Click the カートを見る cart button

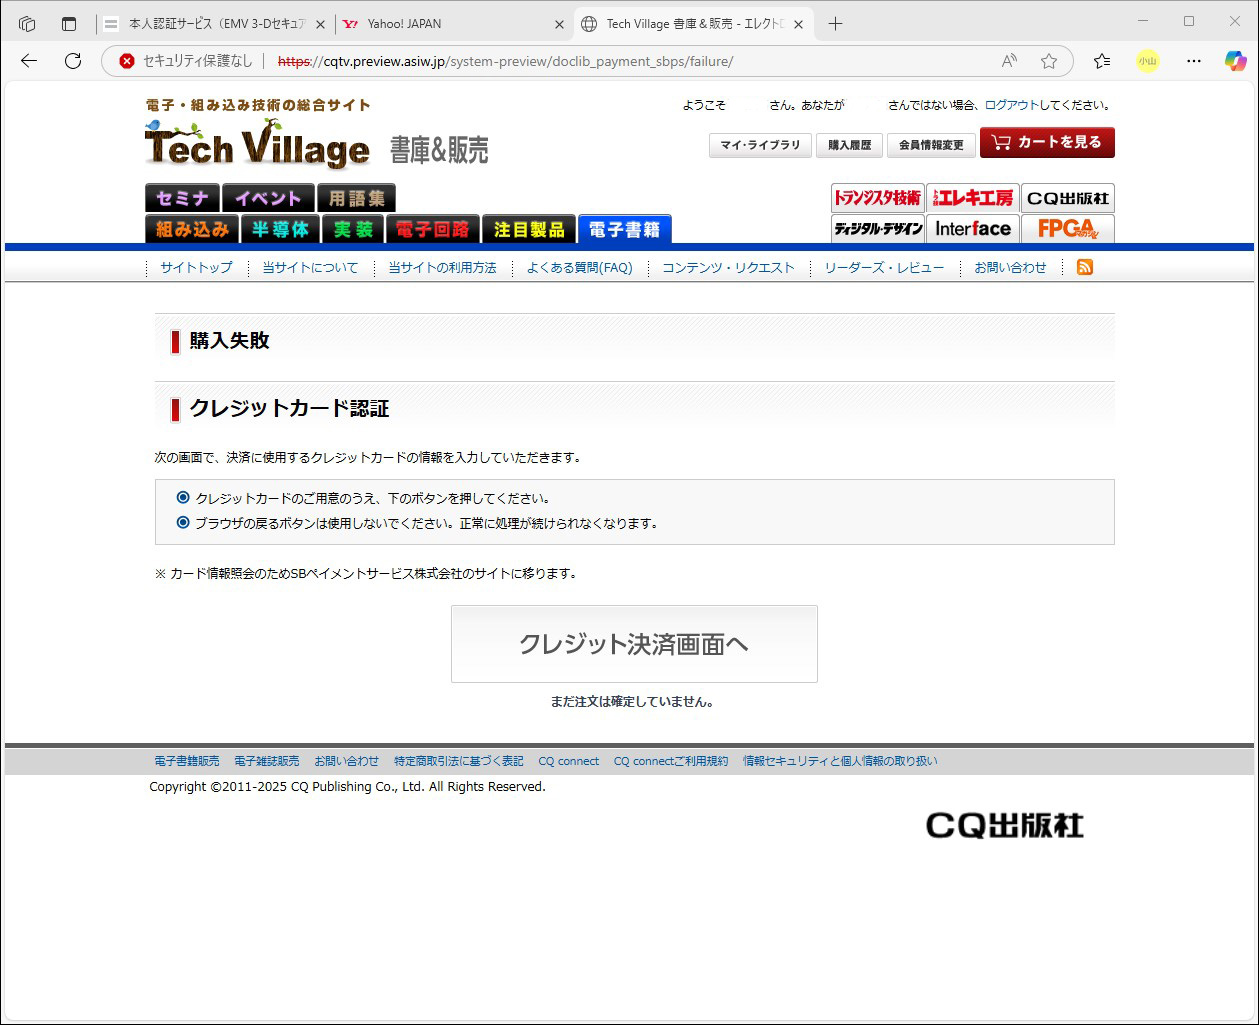(1046, 143)
